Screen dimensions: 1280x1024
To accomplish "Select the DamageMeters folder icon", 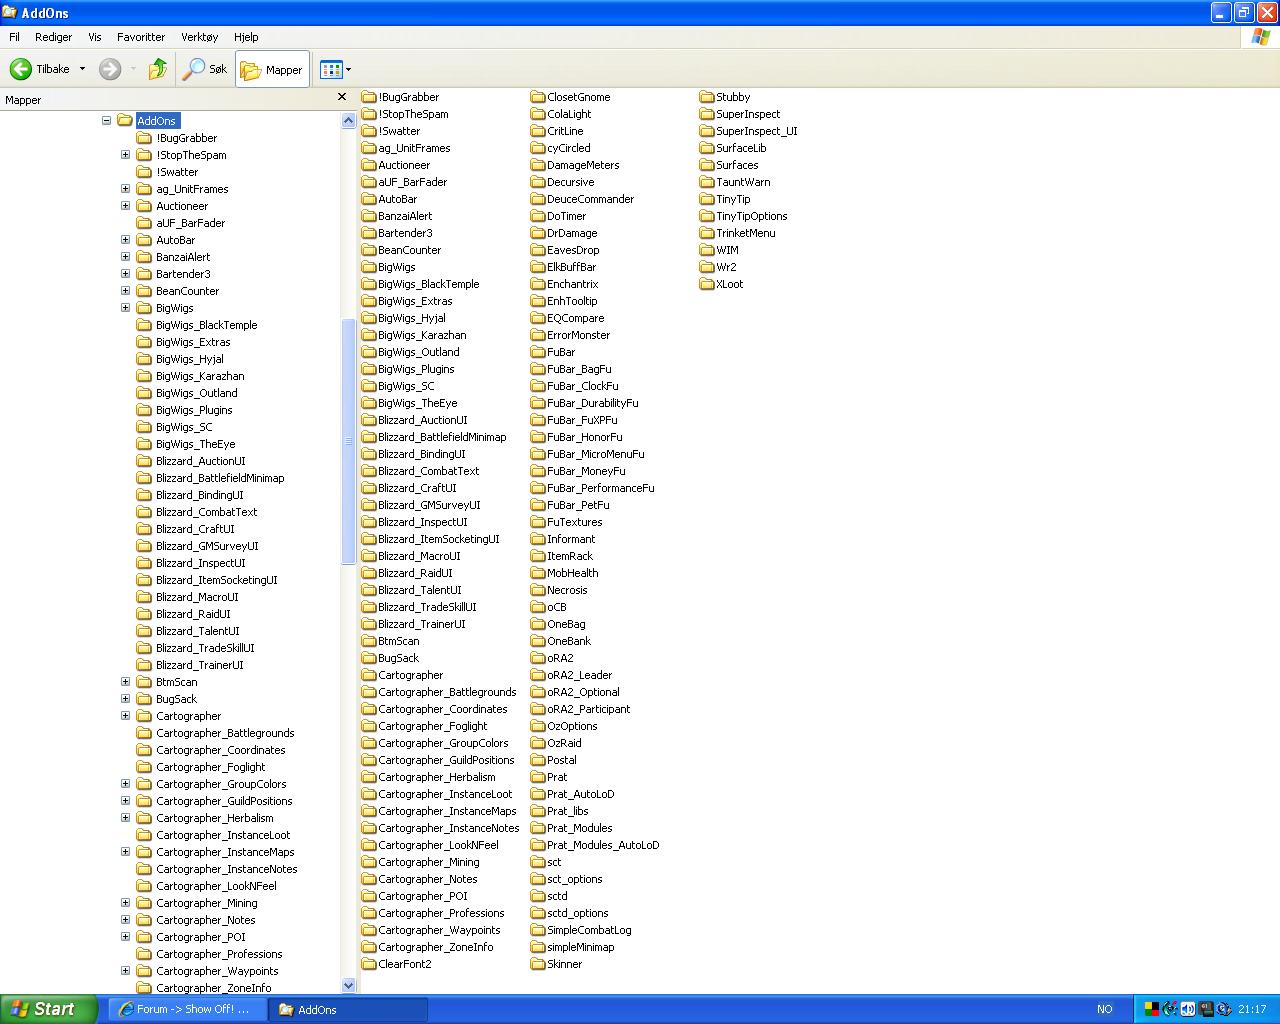I will (538, 165).
